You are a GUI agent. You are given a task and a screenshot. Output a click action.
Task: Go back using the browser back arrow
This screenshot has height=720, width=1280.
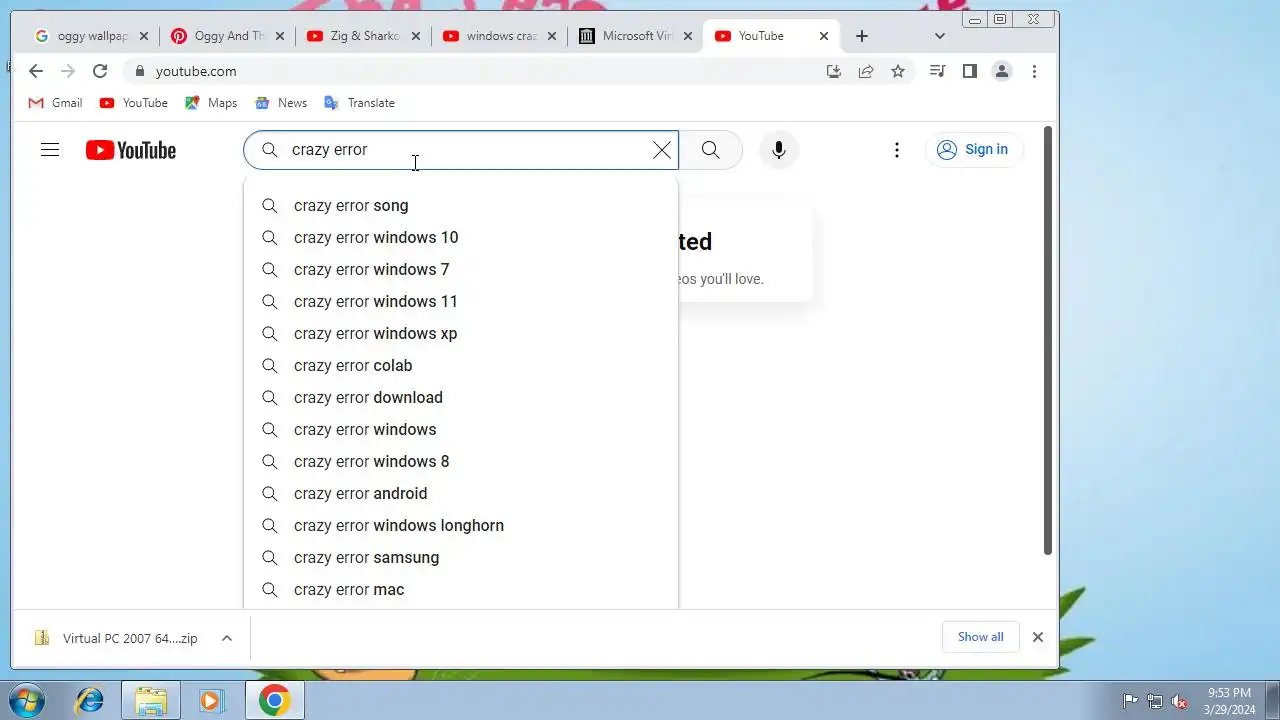click(x=36, y=71)
